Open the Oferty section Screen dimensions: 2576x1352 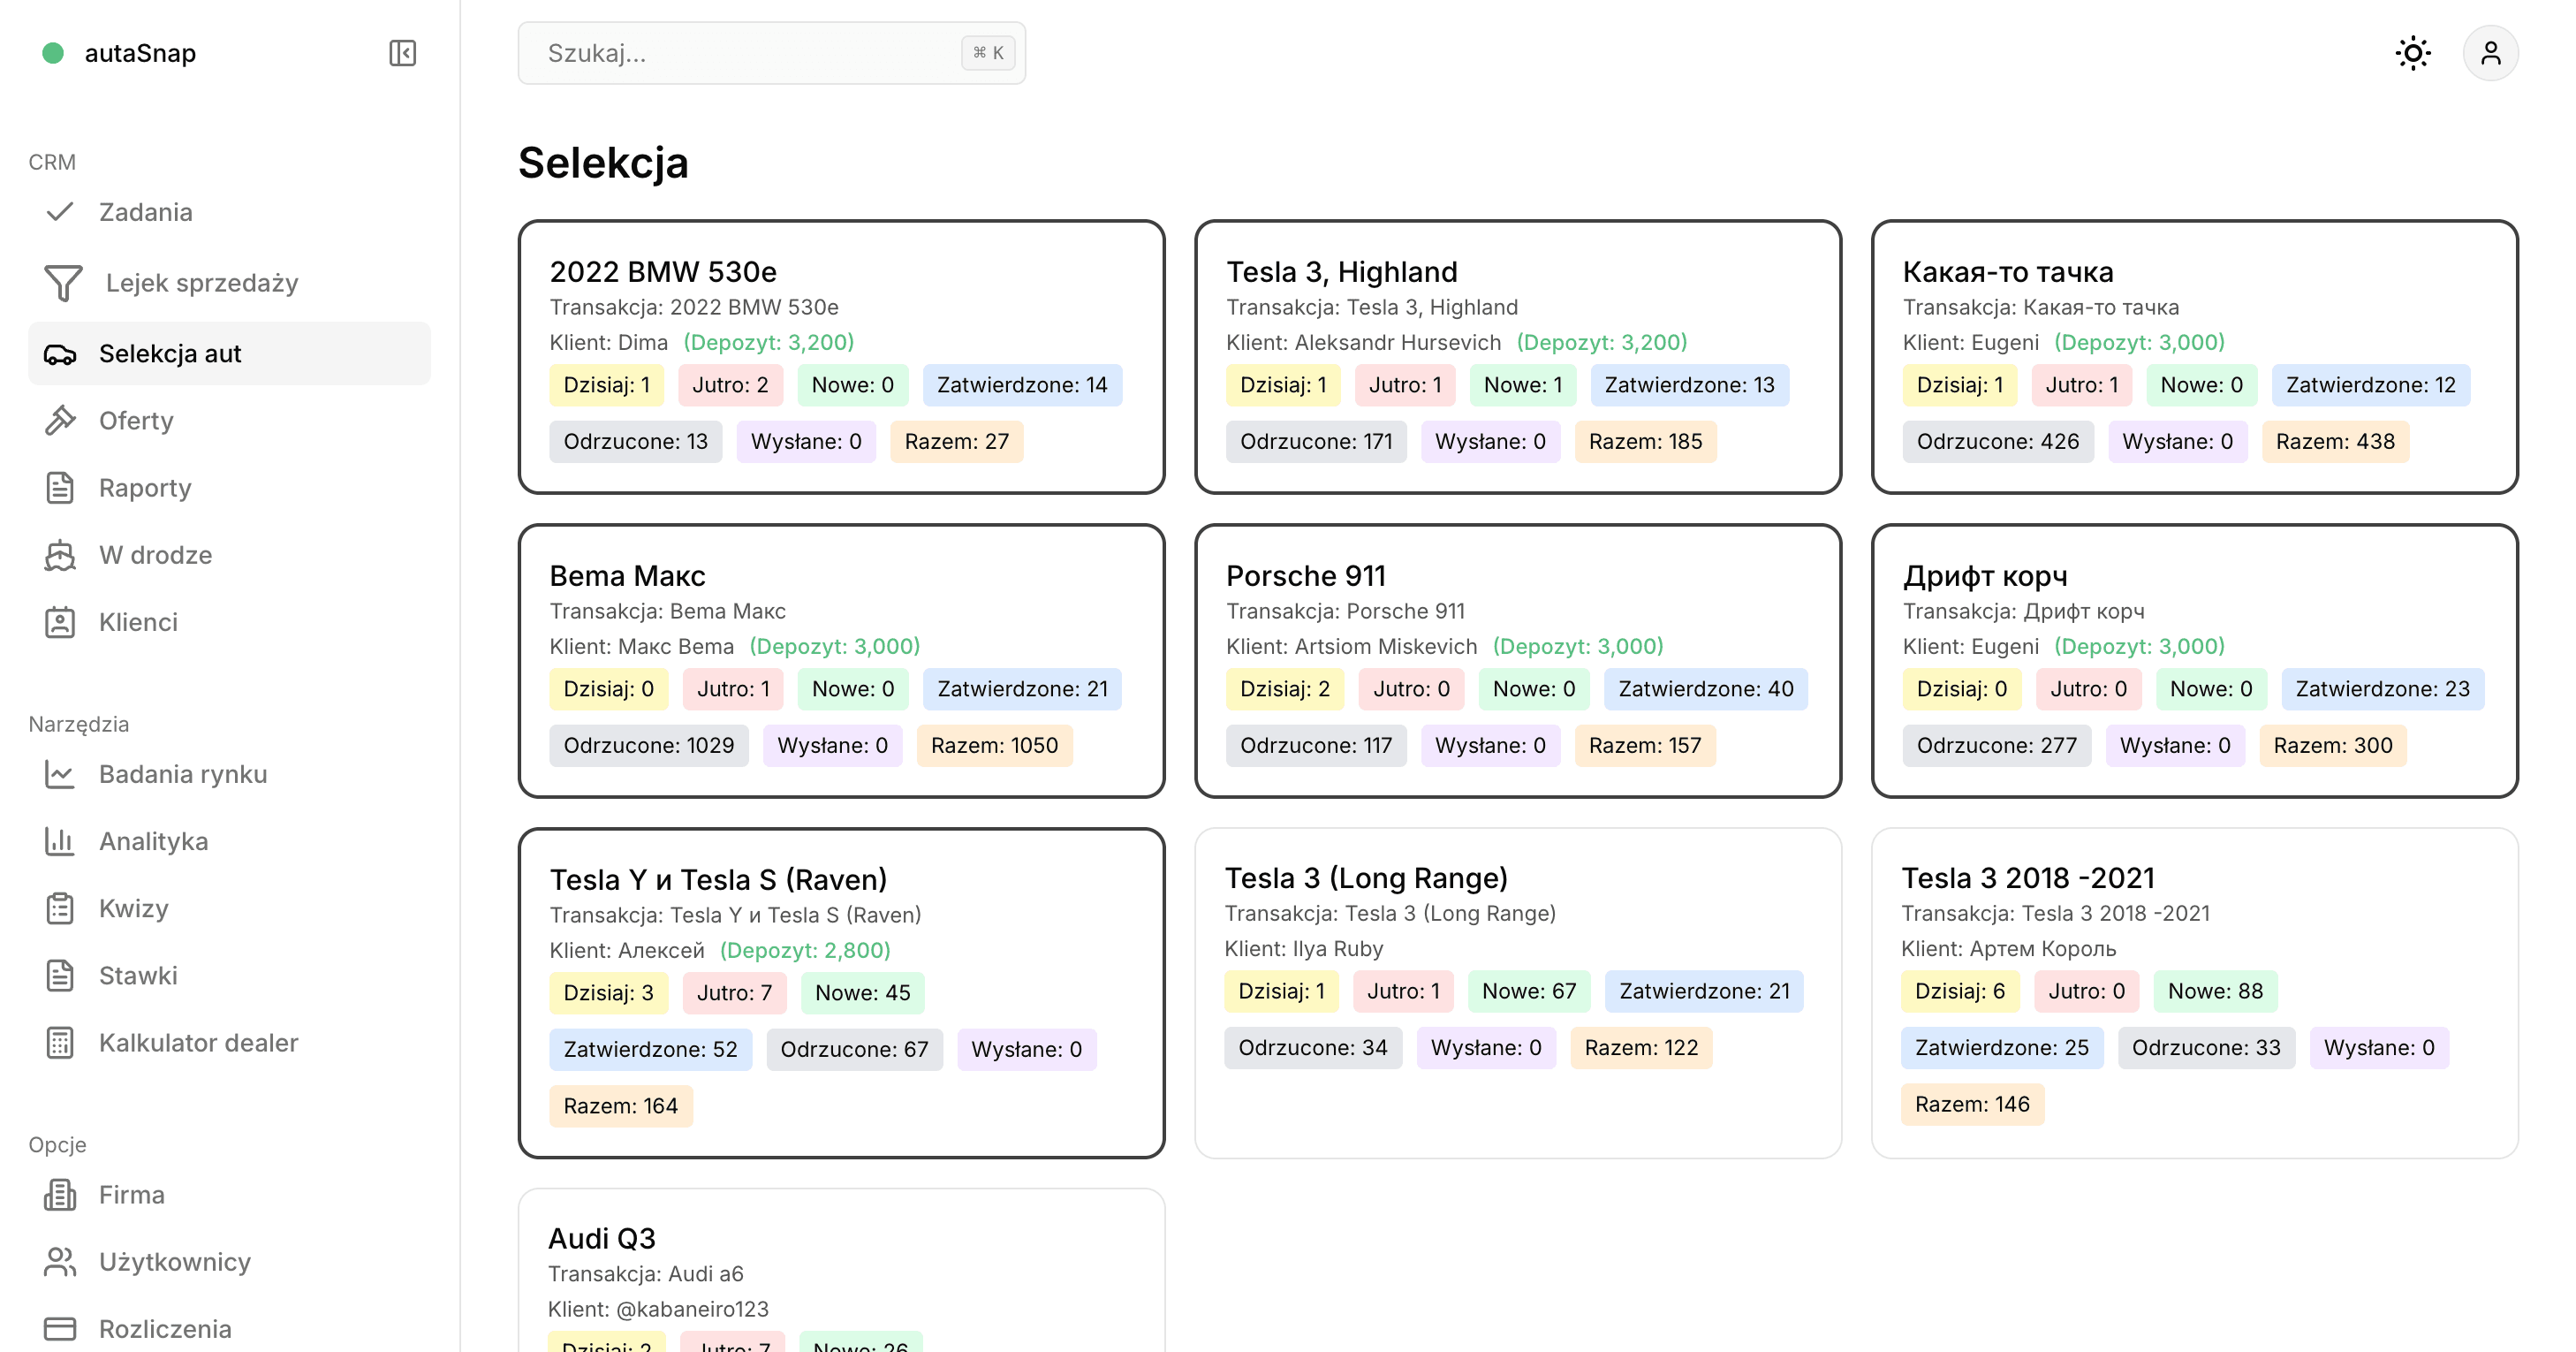(x=229, y=421)
